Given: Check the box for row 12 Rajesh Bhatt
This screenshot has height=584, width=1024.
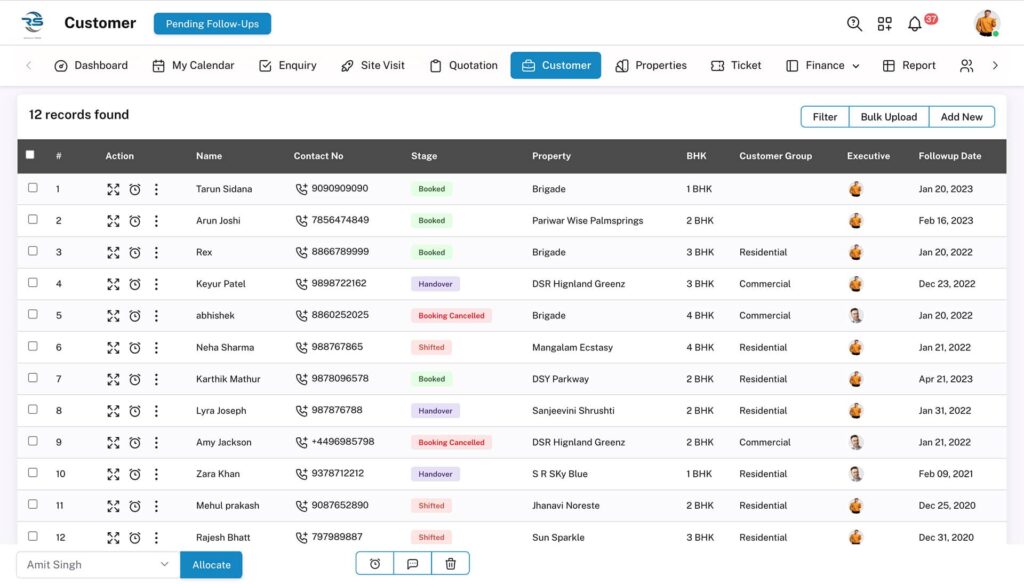Looking at the screenshot, I should 33,536.
